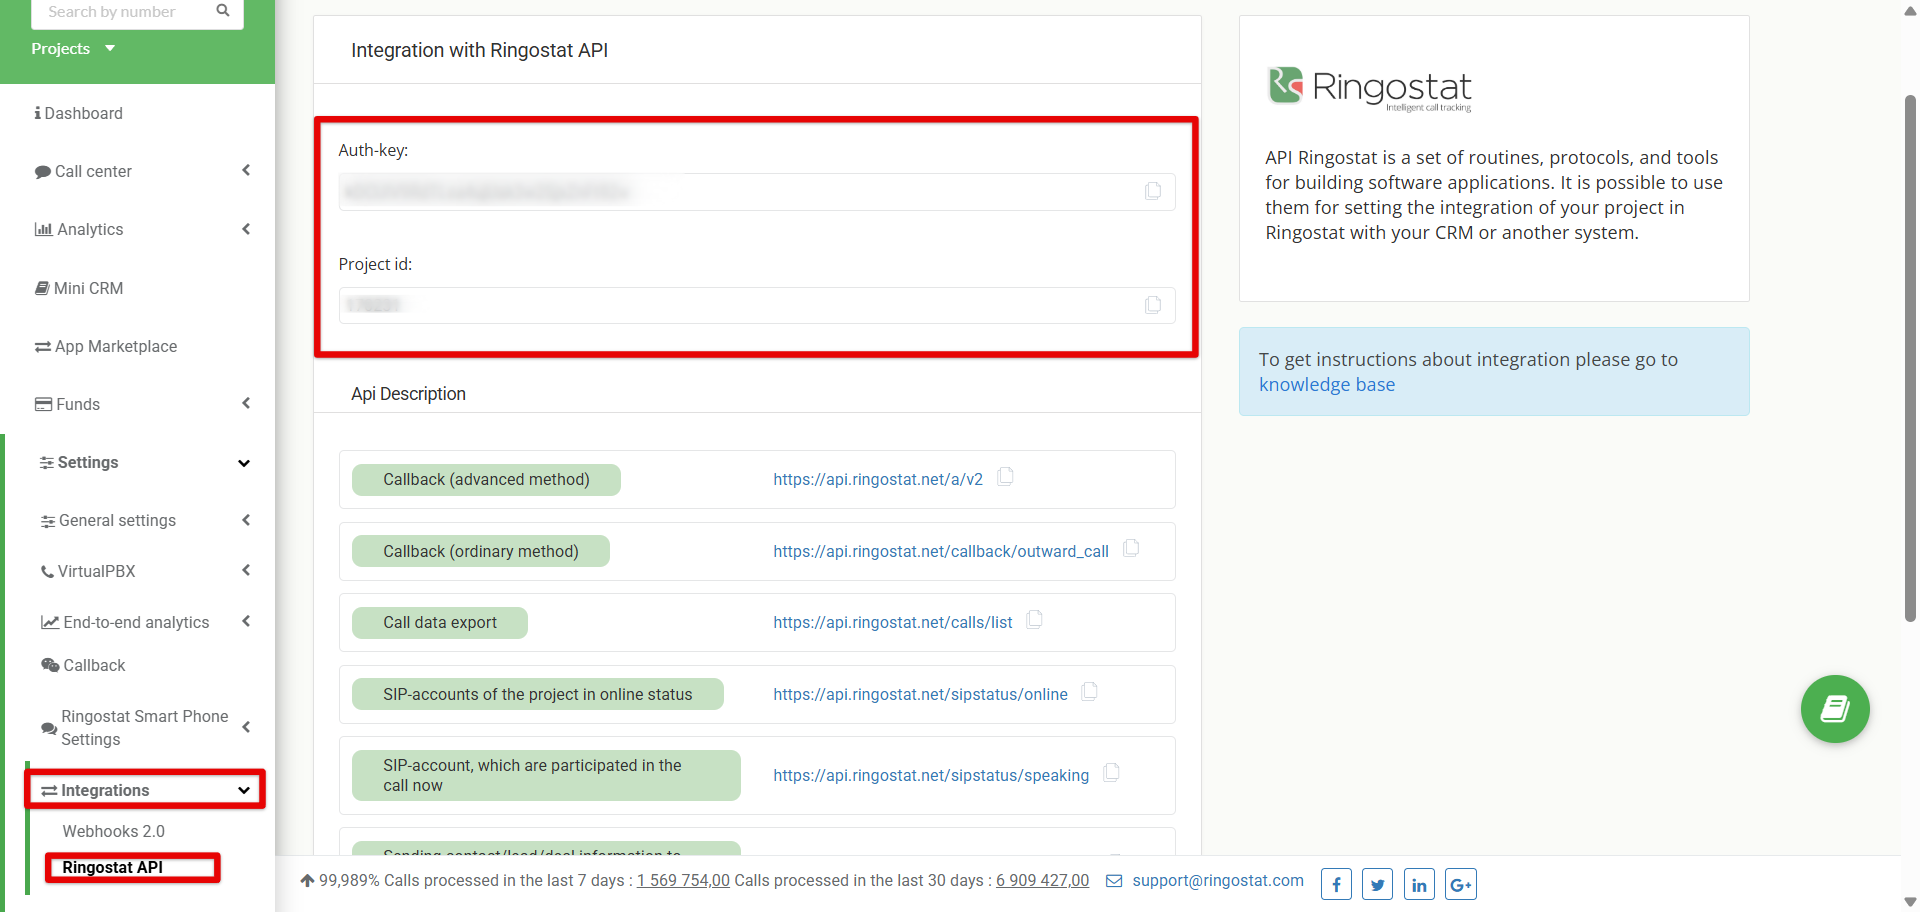Open Ringostat Google Plus page

1461,884
